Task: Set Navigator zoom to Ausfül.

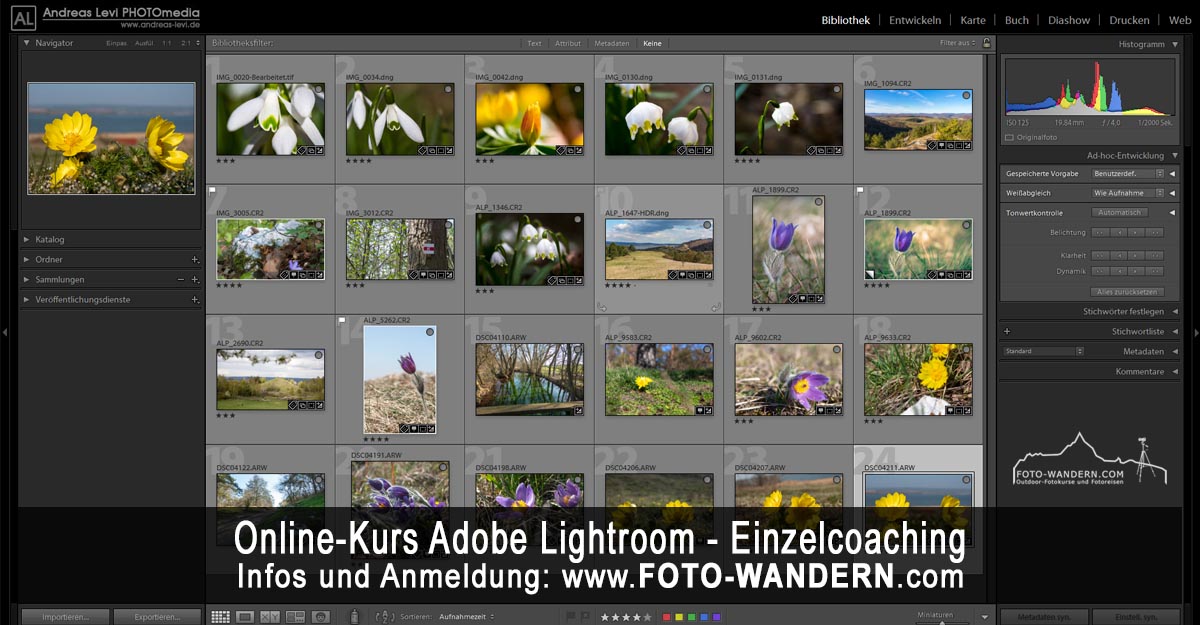Action: pyautogui.click(x=143, y=43)
